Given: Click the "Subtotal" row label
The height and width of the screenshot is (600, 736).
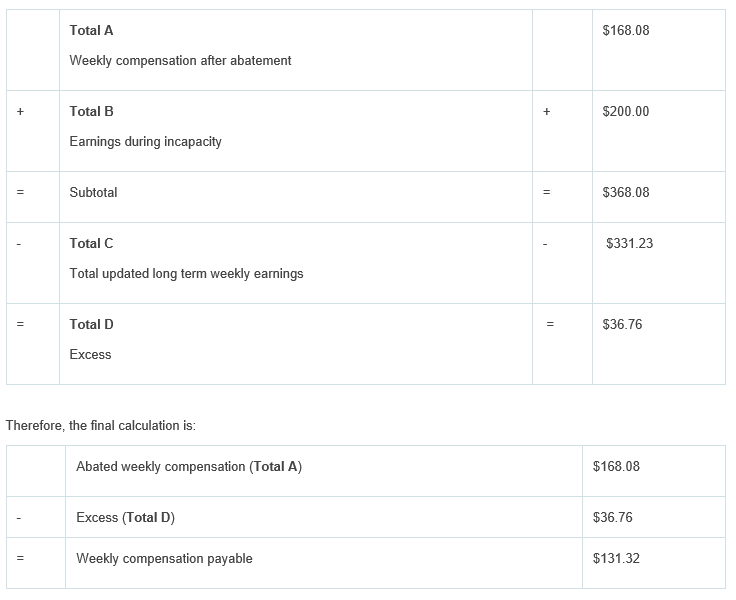Looking at the screenshot, I should coord(93,193).
